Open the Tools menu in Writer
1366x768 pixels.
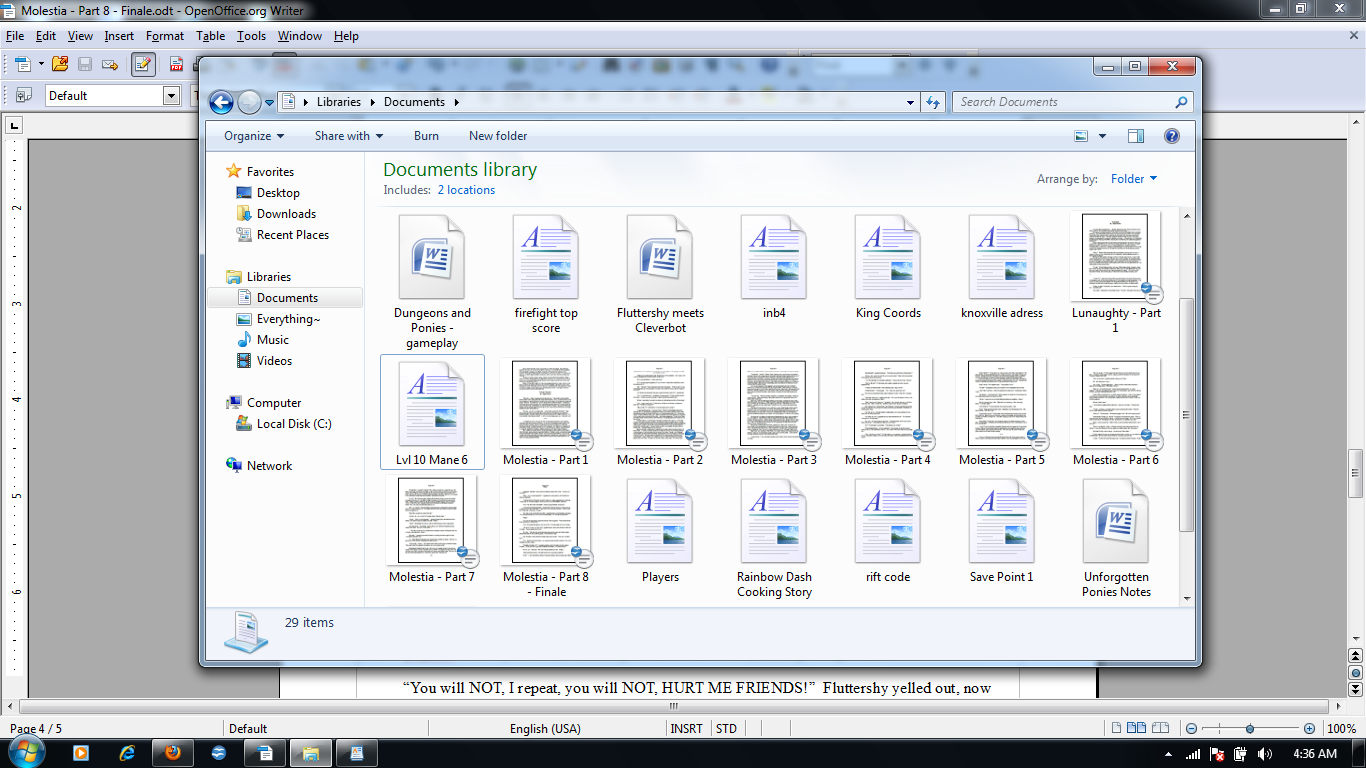coord(251,36)
